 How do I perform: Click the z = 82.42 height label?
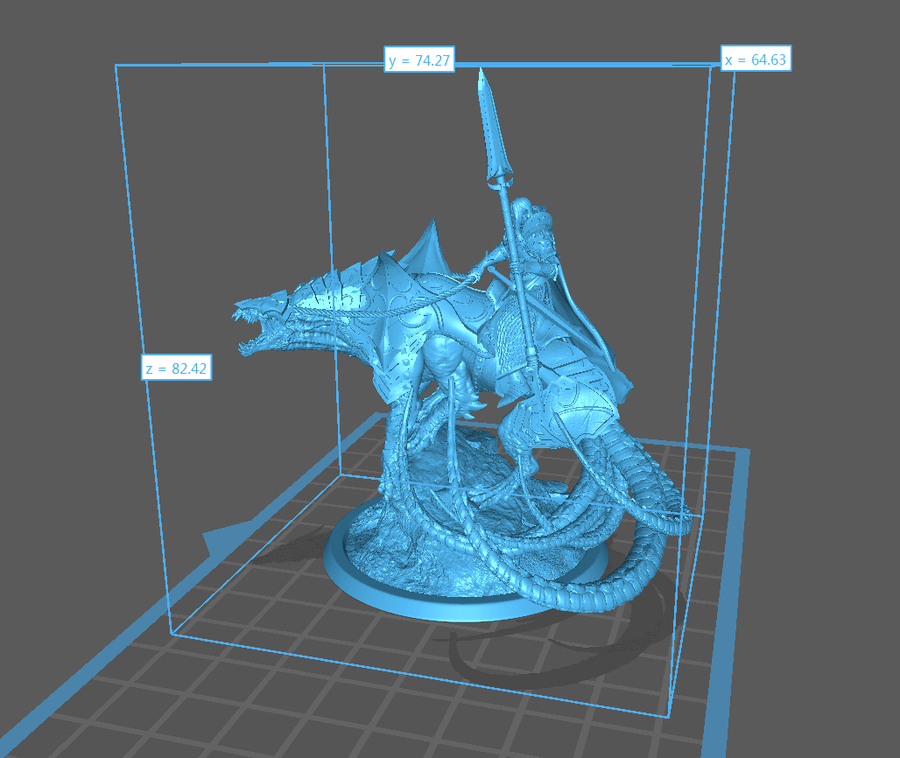[x=176, y=369]
